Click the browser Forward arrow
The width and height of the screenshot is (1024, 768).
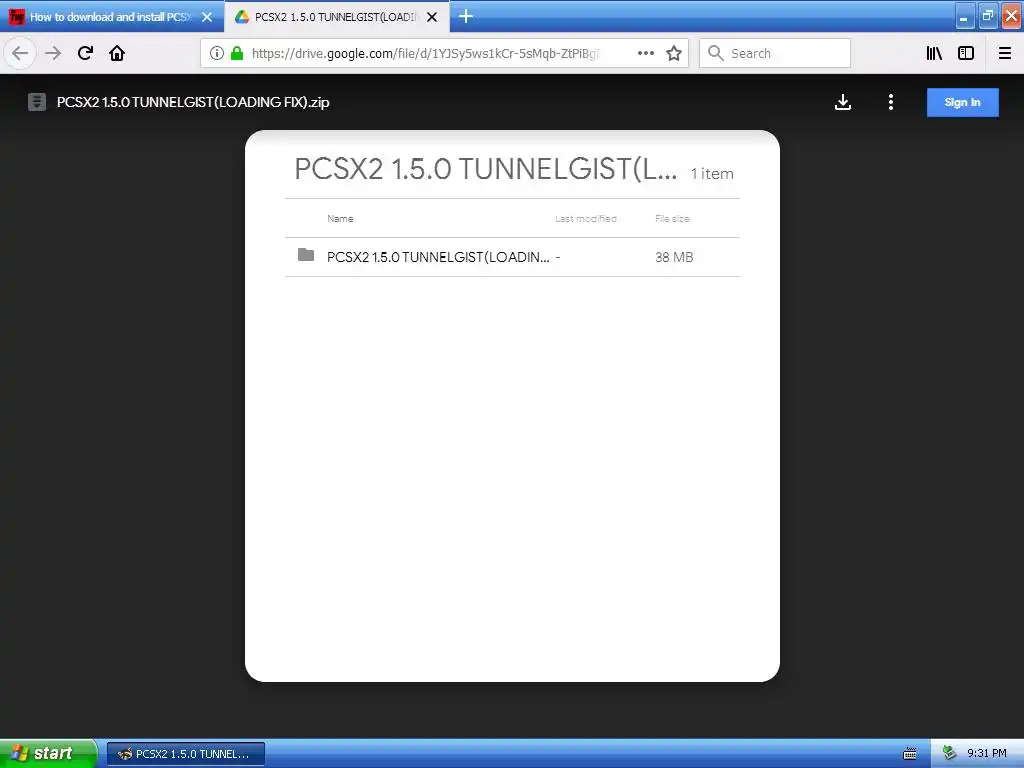53,54
